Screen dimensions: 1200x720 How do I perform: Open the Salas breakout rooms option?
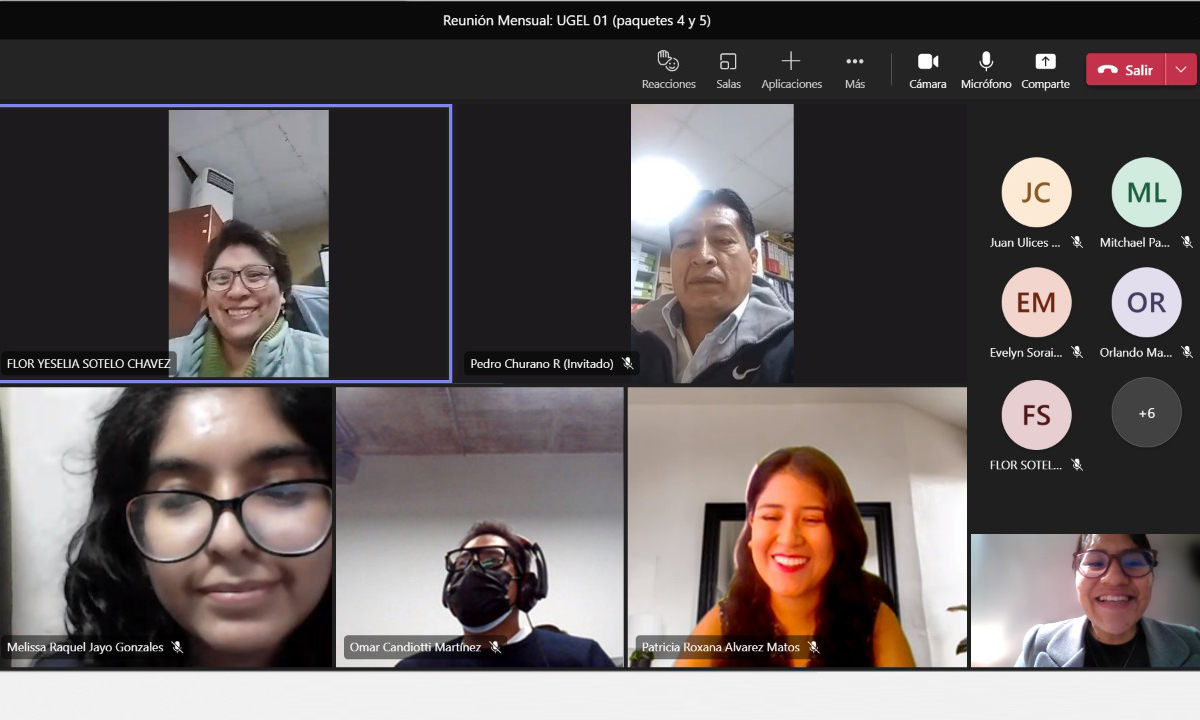coord(728,70)
